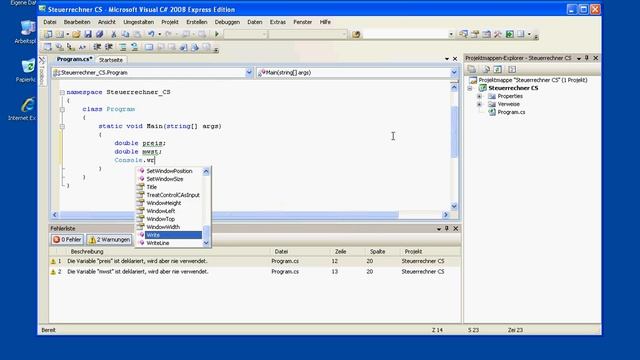Toggle the 2 Warnungen filter button
This screenshot has height=360, width=640.
(109, 240)
